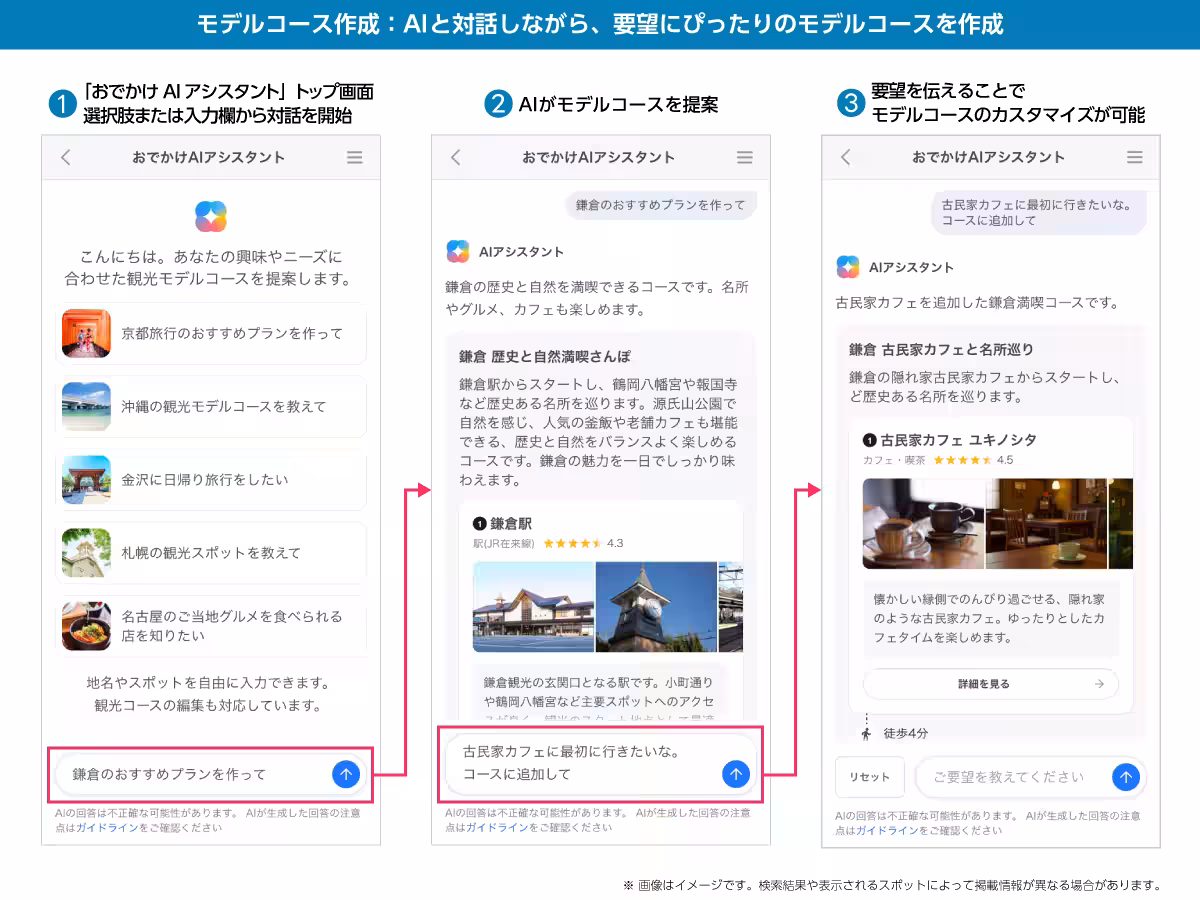The height and width of the screenshot is (900, 1200).
Task: Tap the back chevron on the second screen
Action: [453, 157]
